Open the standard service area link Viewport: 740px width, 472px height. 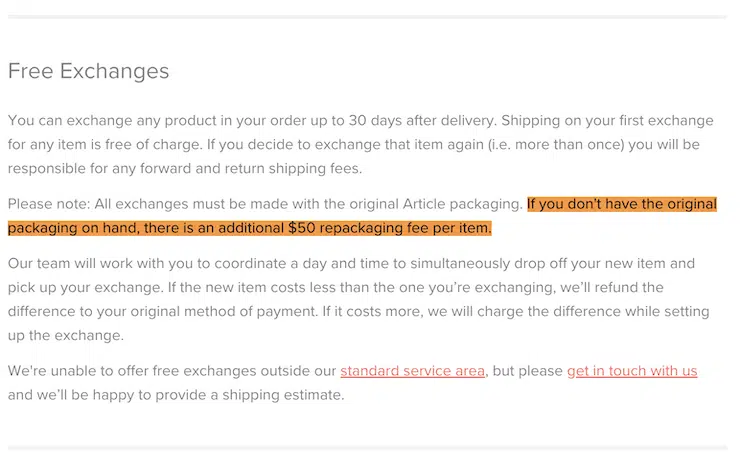tap(412, 371)
